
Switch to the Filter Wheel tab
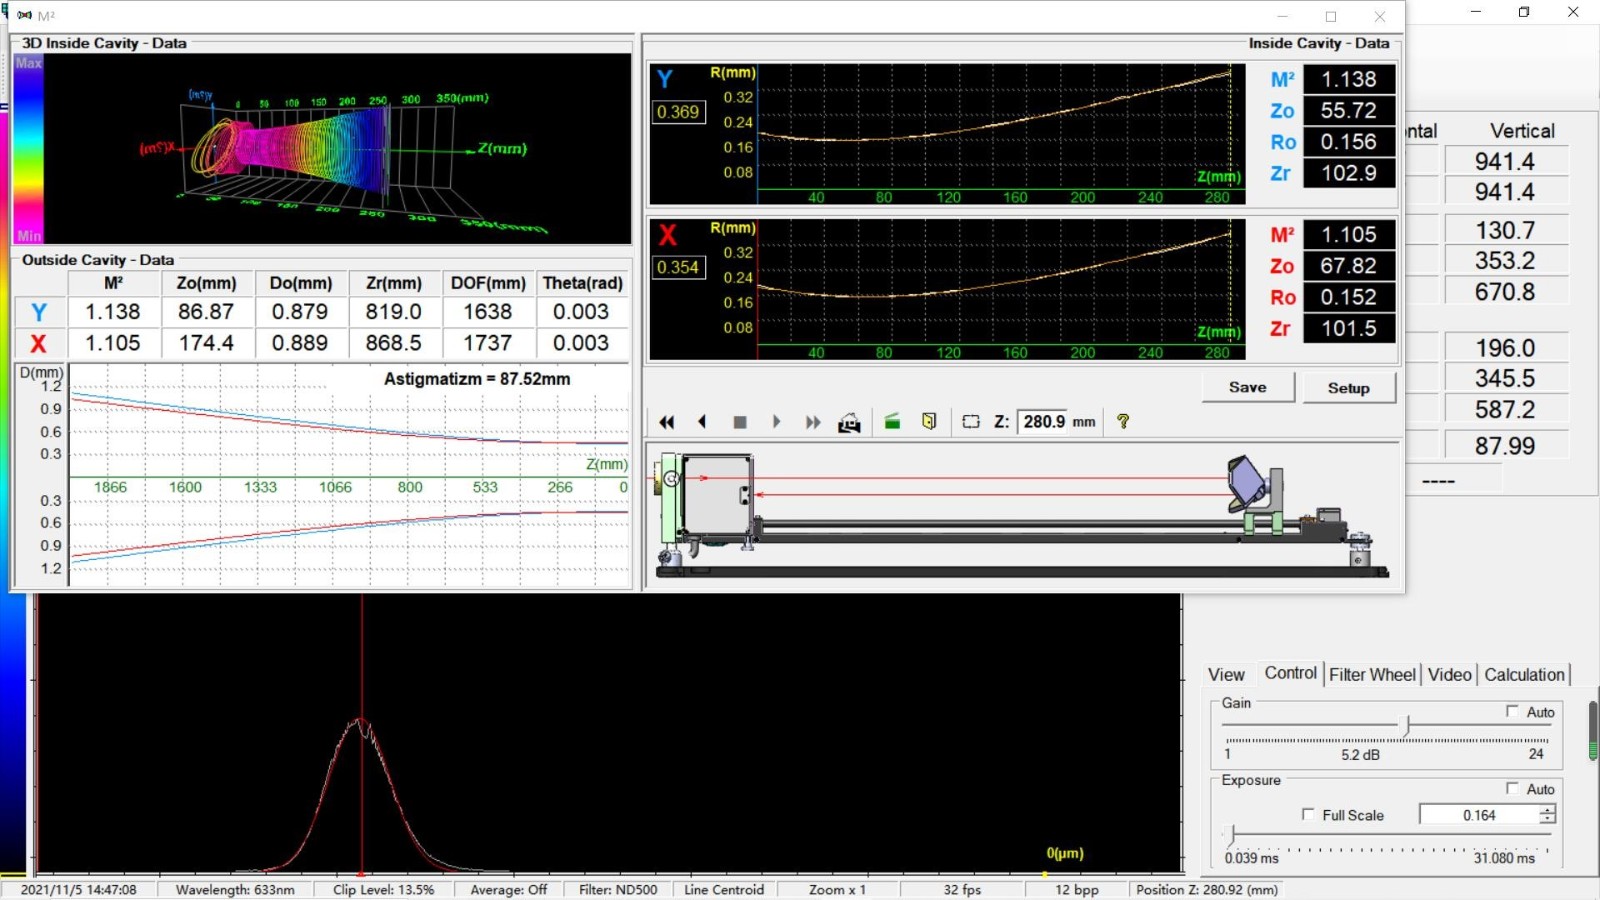coord(1372,675)
